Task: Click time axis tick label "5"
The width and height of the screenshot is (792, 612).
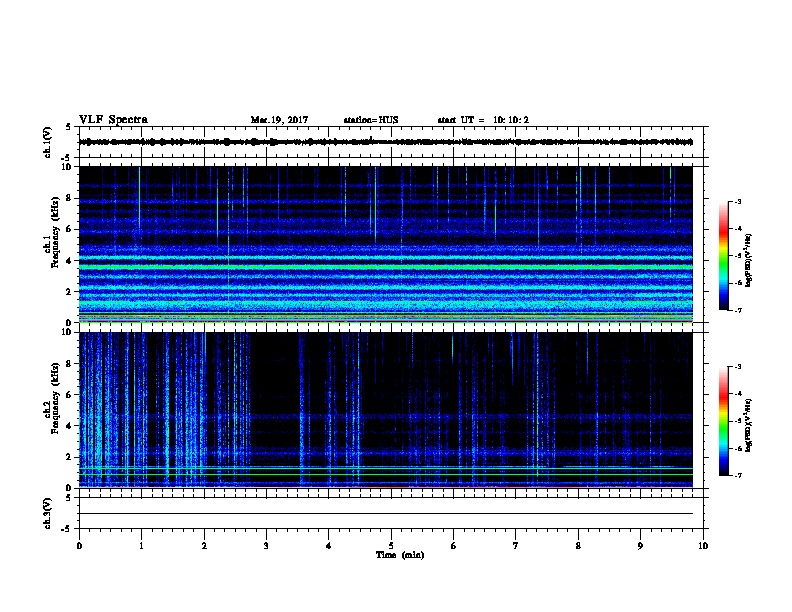Action: coord(391,546)
